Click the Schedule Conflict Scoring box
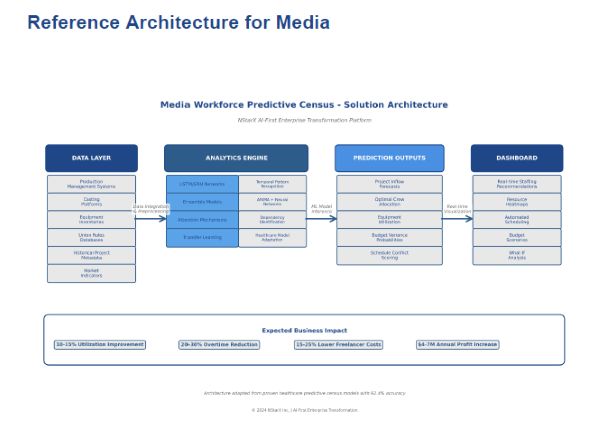Image resolution: width=600 pixels, height=421 pixels. pos(389,255)
